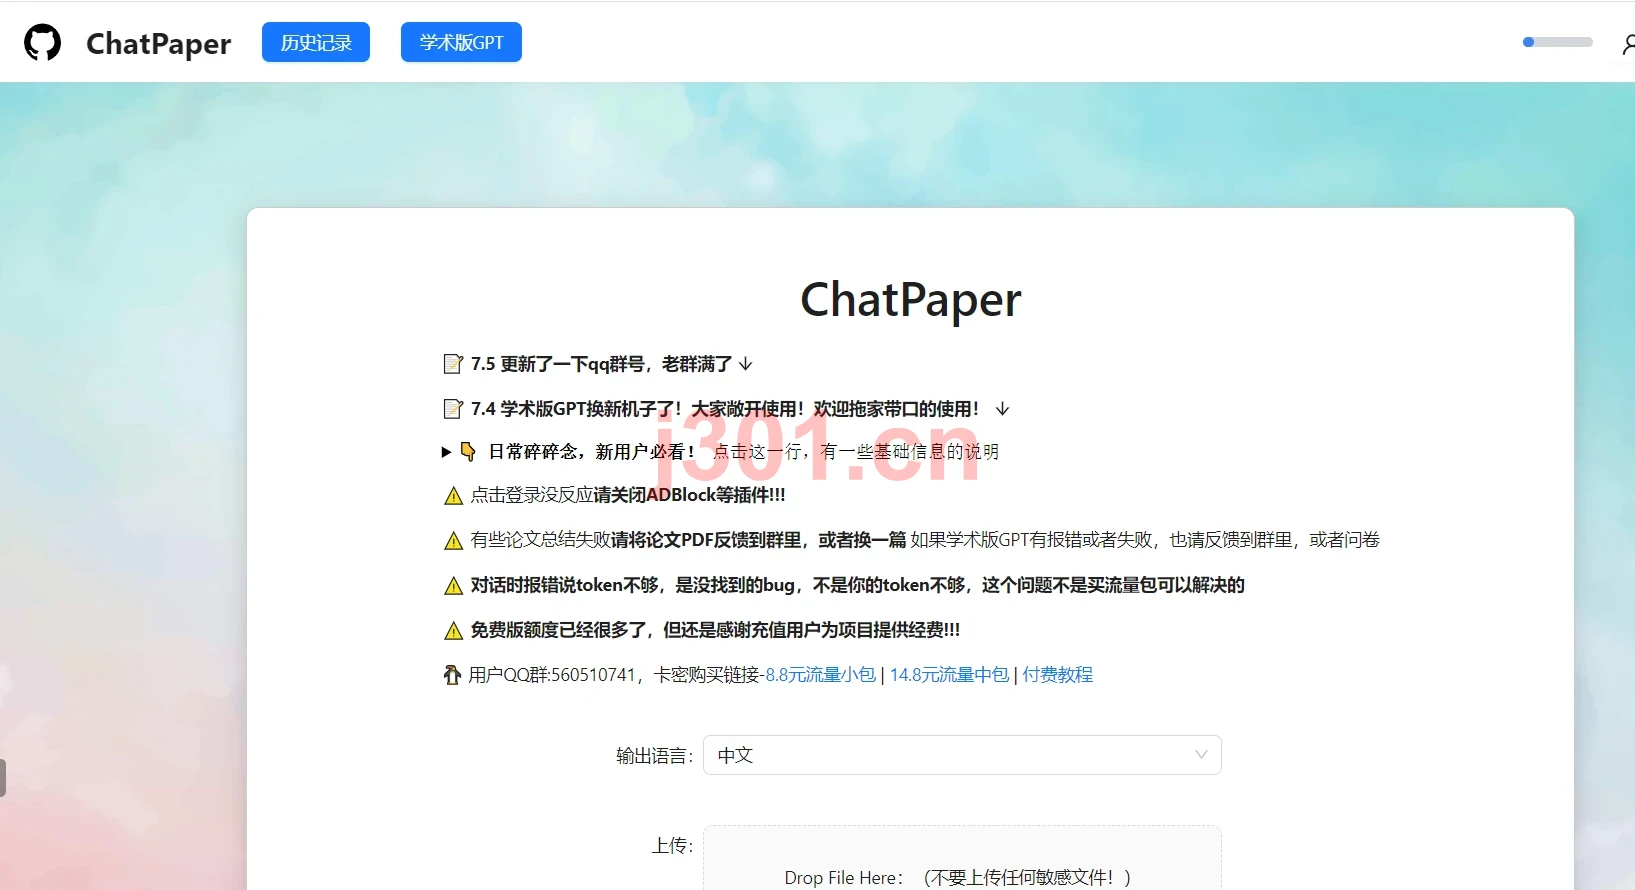
Task: Open the 8.8元流量小包 purchase link
Action: 820,675
